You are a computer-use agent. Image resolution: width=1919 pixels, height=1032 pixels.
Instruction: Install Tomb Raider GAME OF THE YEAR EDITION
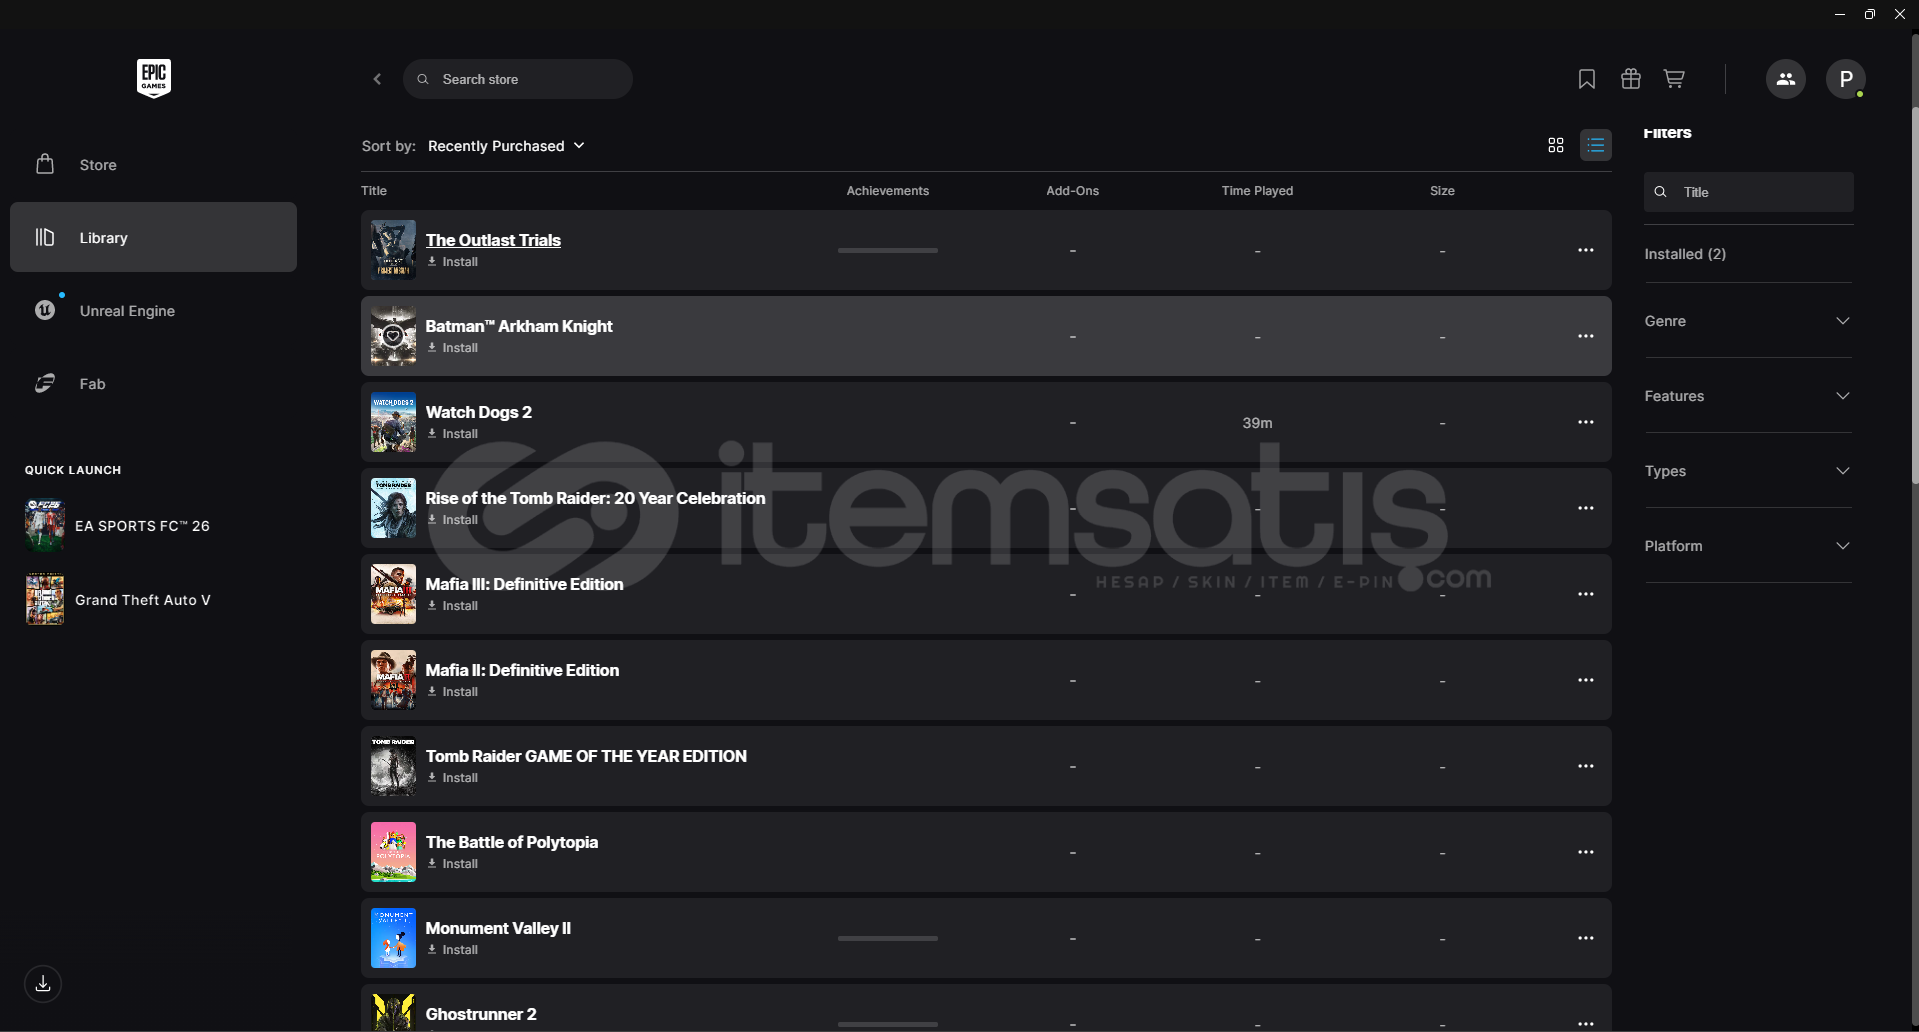tap(453, 778)
